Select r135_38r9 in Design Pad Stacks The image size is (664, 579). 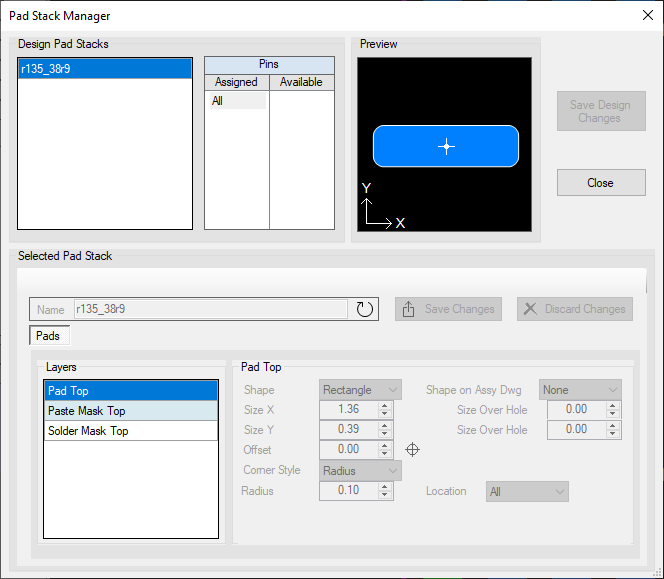coord(104,69)
